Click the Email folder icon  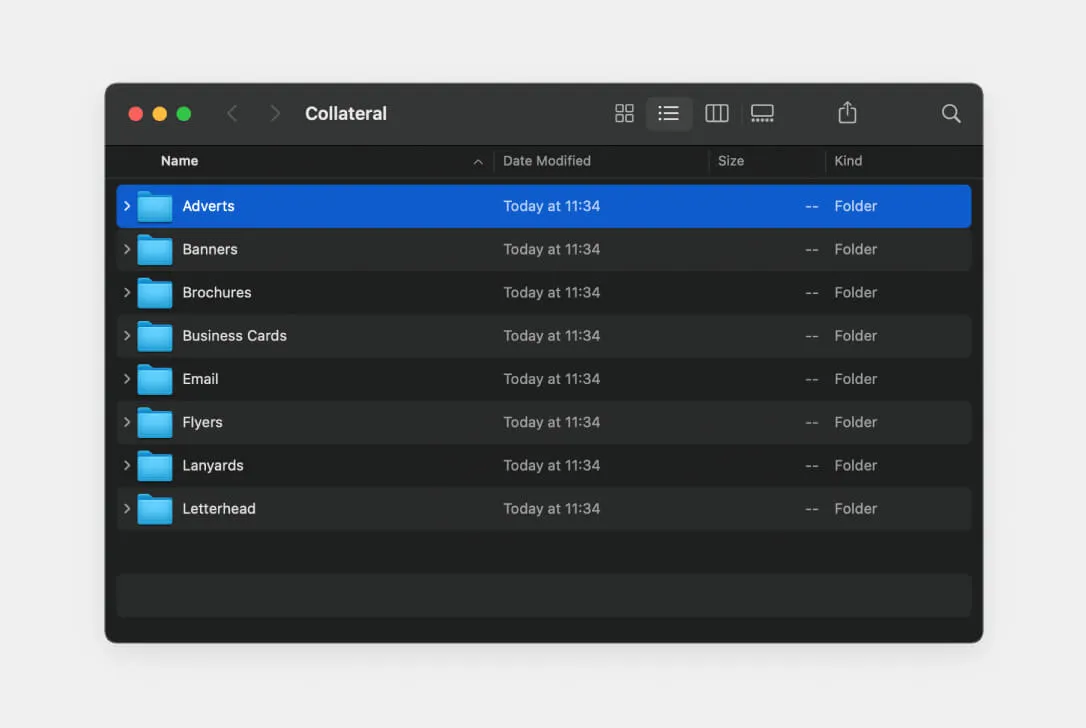pyautogui.click(x=154, y=380)
